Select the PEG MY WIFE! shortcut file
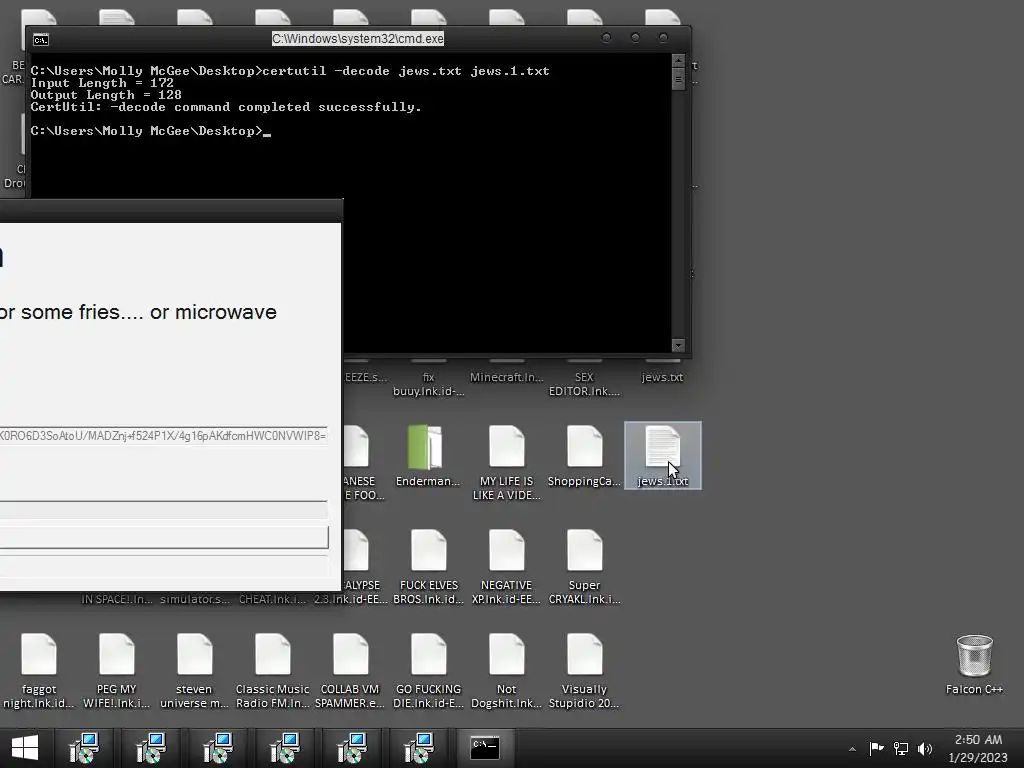Viewport: 1024px width, 768px height. click(116, 671)
